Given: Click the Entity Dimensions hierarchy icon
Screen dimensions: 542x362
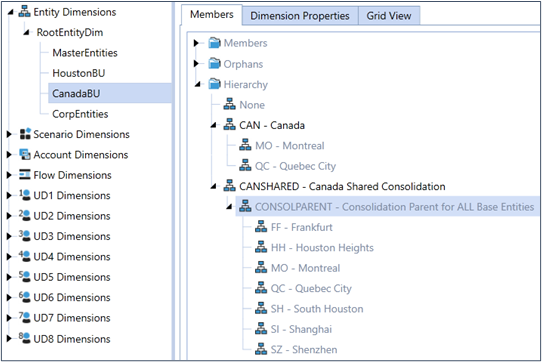Looking at the screenshot, I should [25, 12].
